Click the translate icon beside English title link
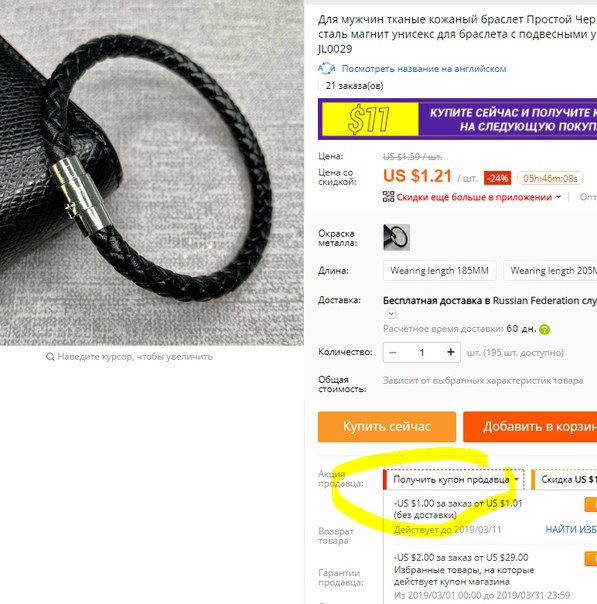The height and width of the screenshot is (604, 597). coord(327,69)
